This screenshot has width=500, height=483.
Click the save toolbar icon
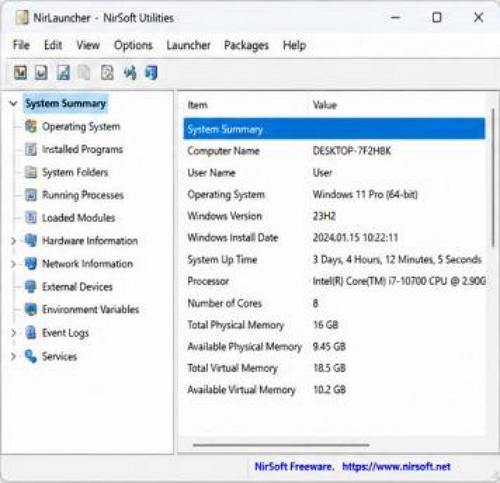(x=41, y=73)
